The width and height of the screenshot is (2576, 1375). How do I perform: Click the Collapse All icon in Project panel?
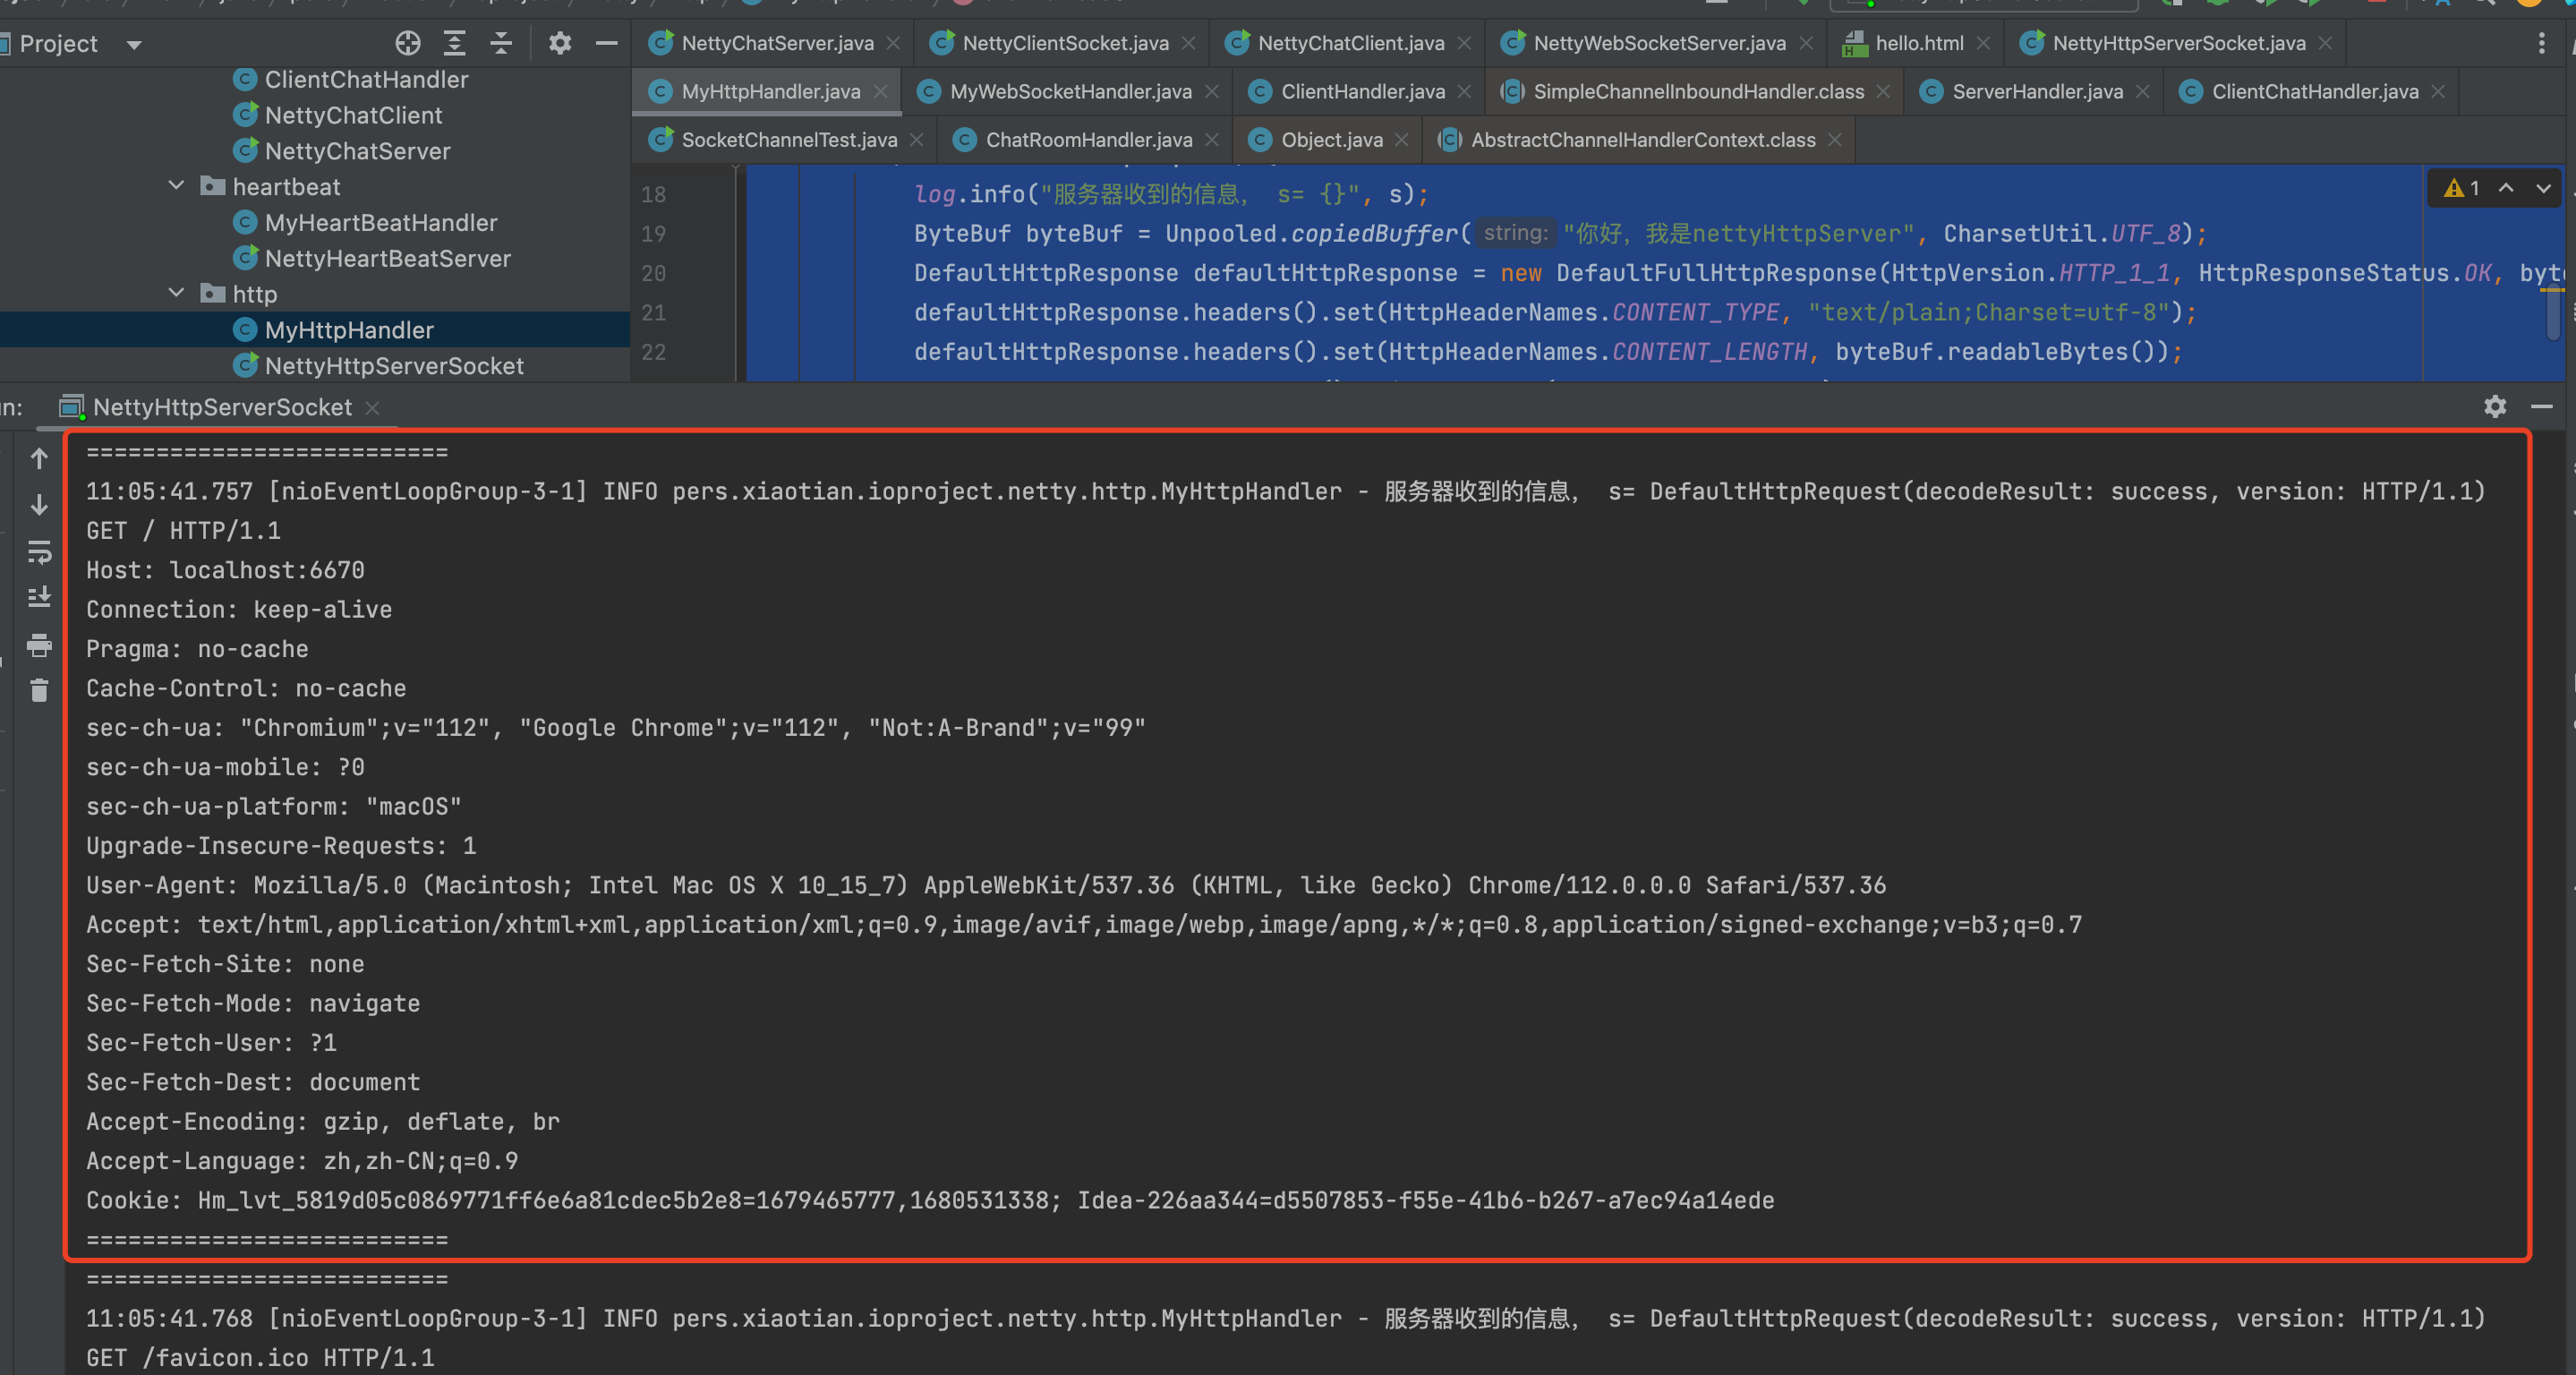point(501,43)
